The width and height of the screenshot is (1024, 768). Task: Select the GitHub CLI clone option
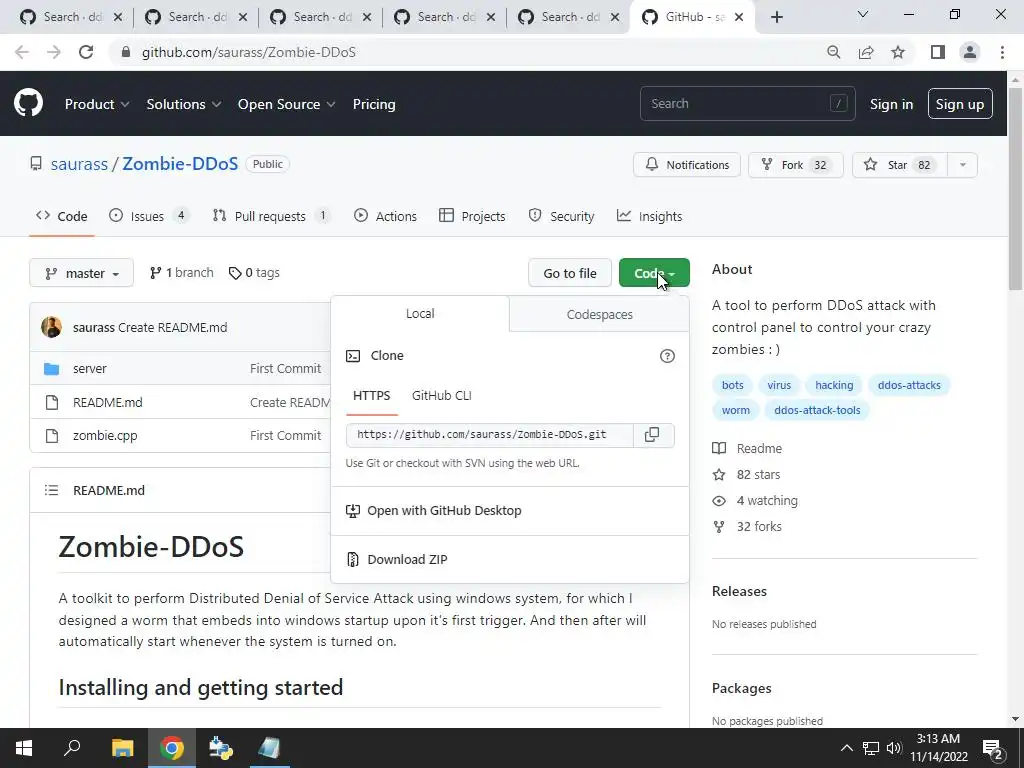[441, 396]
